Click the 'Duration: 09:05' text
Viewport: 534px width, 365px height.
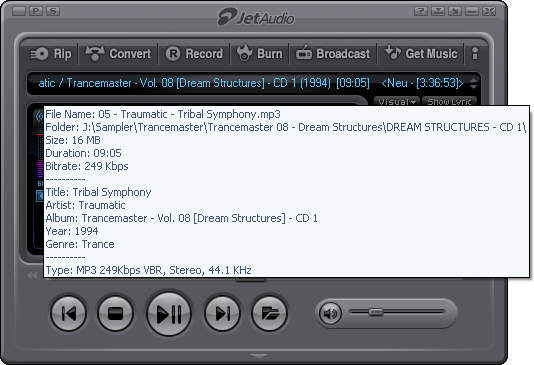(83, 153)
